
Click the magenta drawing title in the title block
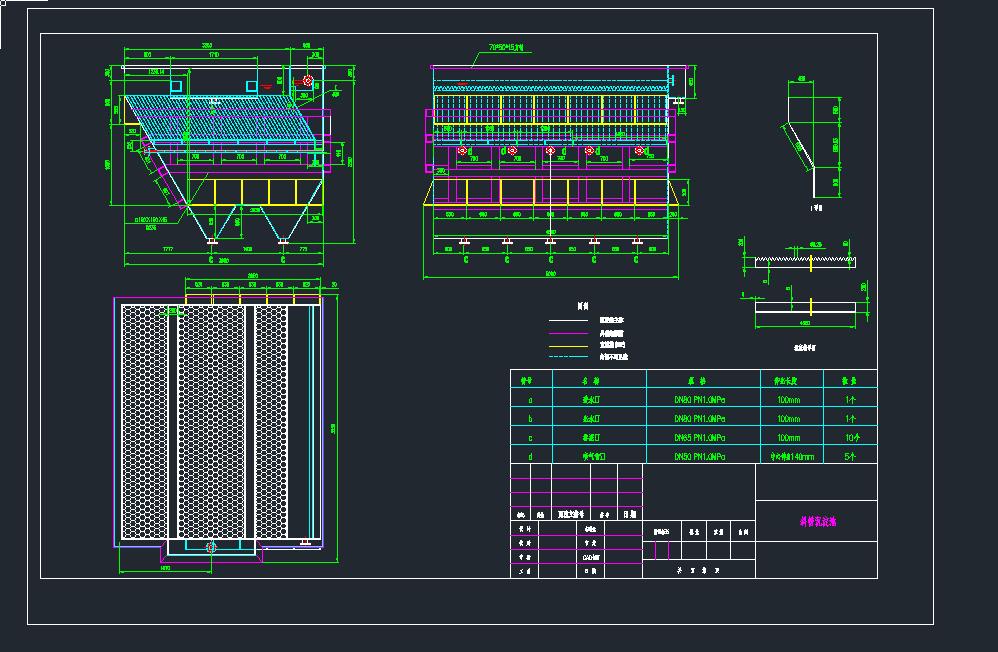(816, 522)
